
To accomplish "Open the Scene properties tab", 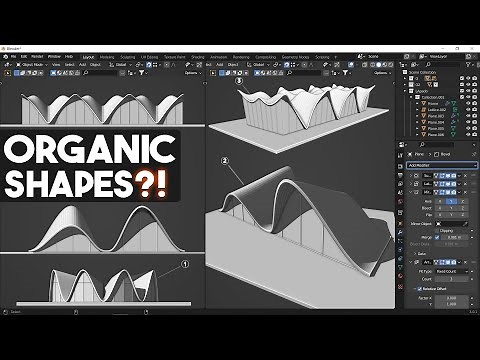I will pyautogui.click(x=400, y=192).
